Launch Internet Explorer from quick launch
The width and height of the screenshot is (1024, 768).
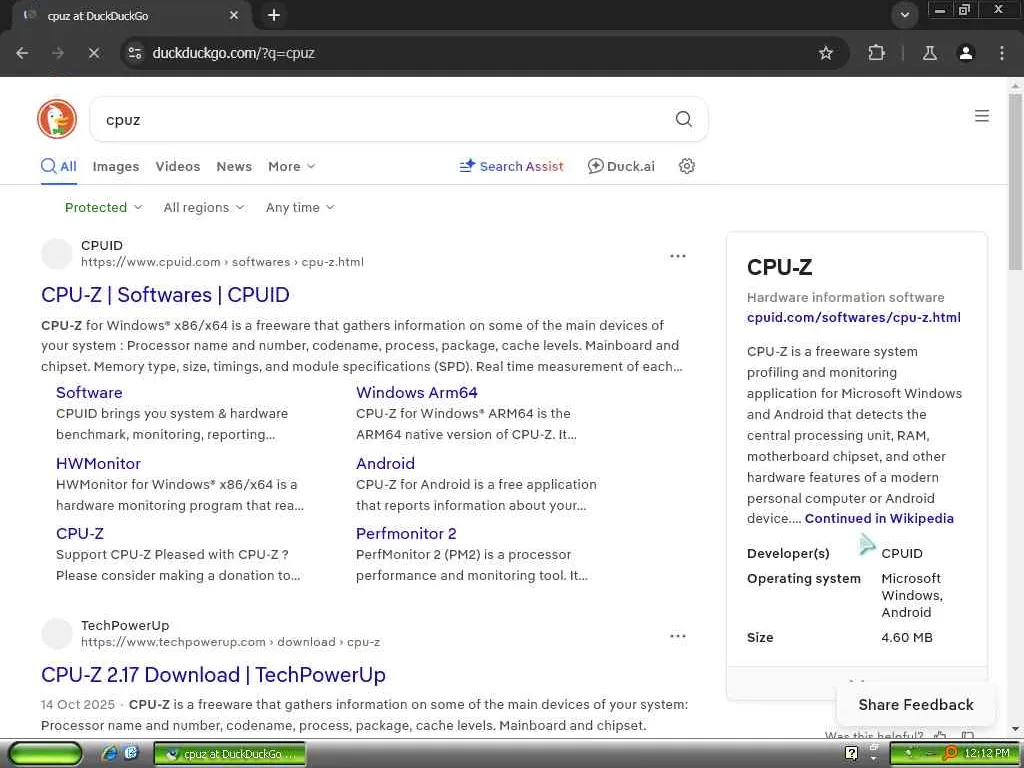click(x=110, y=754)
